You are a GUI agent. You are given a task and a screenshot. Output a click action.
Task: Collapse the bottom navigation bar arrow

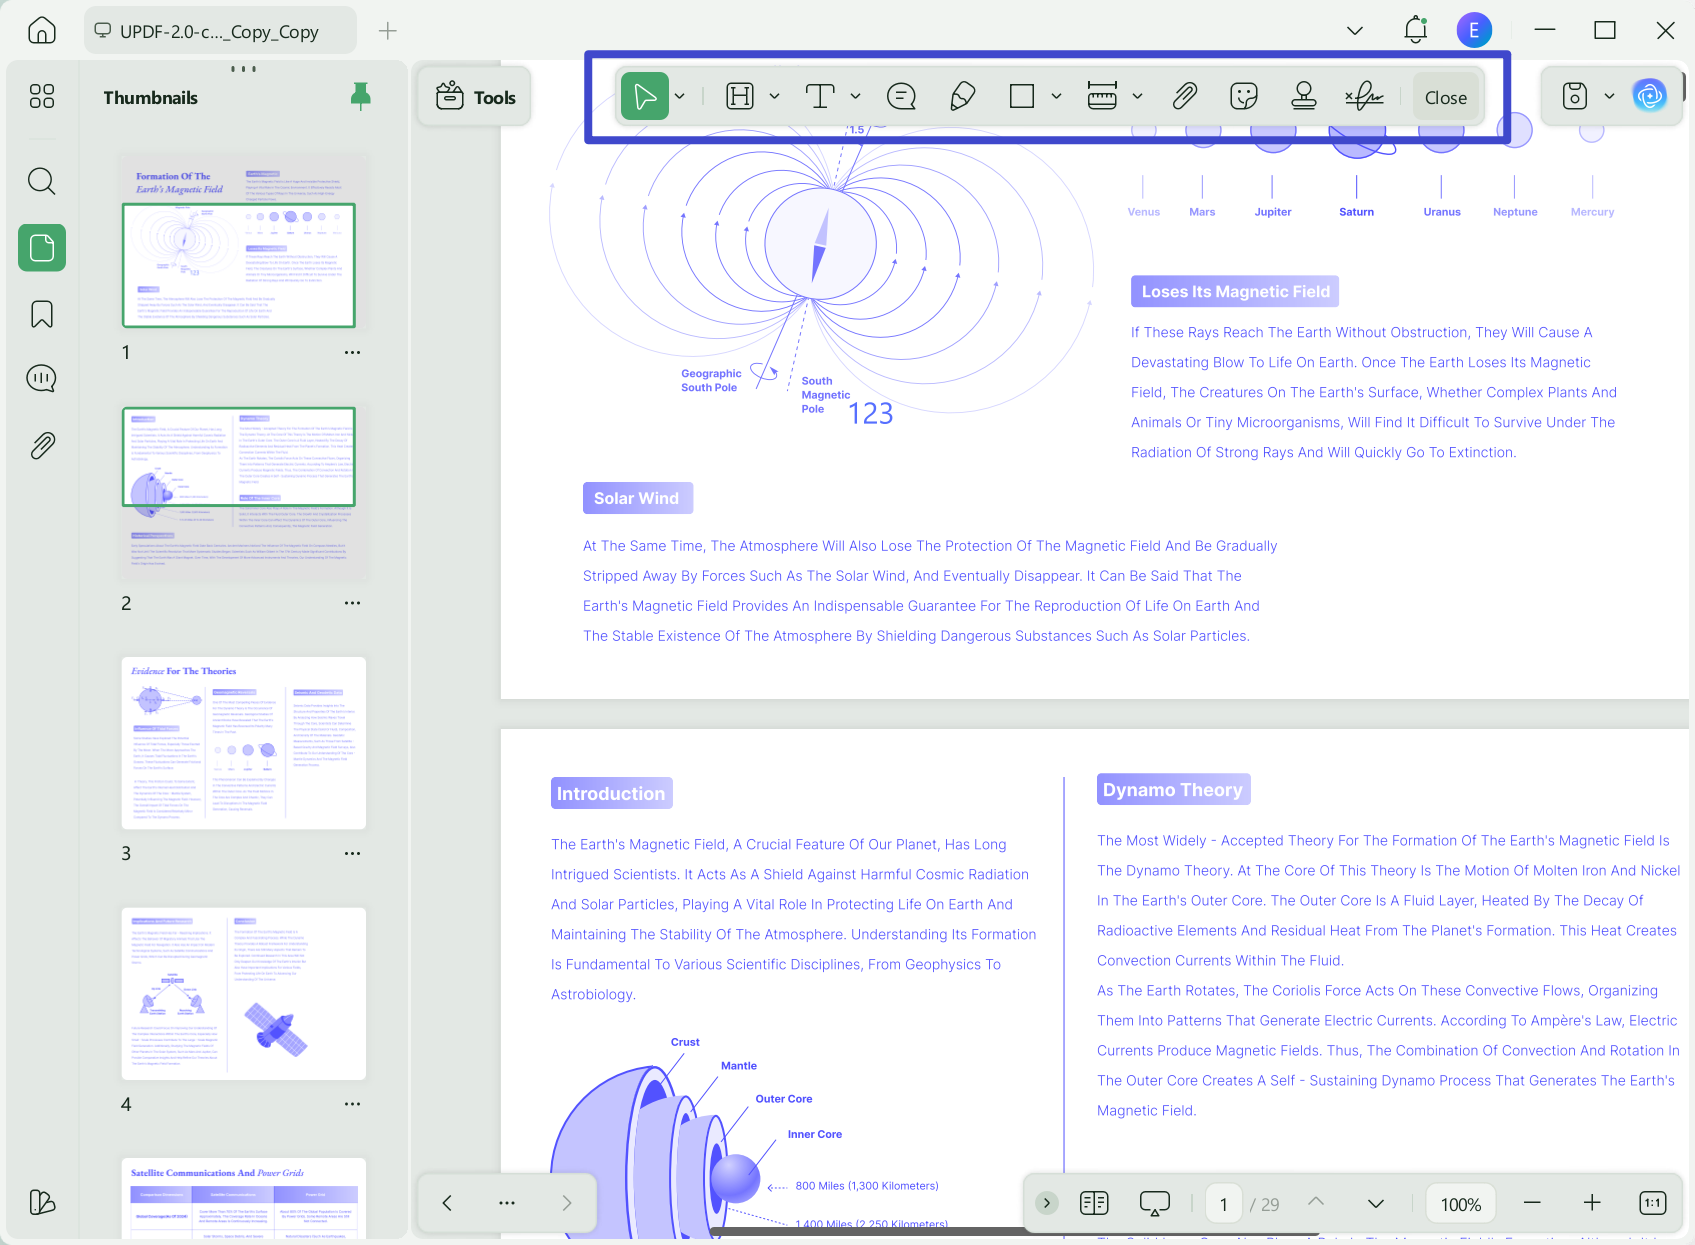point(1047,1203)
